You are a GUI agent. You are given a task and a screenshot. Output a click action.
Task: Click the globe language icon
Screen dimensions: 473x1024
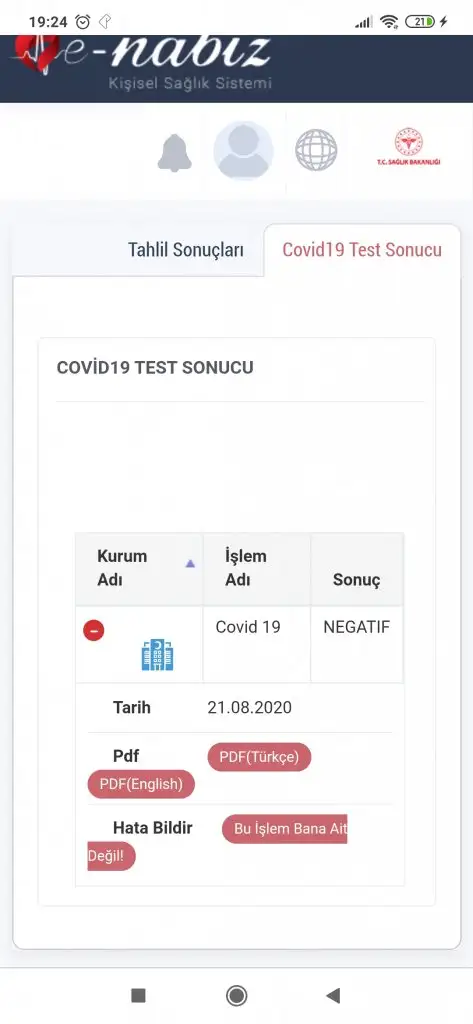316,150
